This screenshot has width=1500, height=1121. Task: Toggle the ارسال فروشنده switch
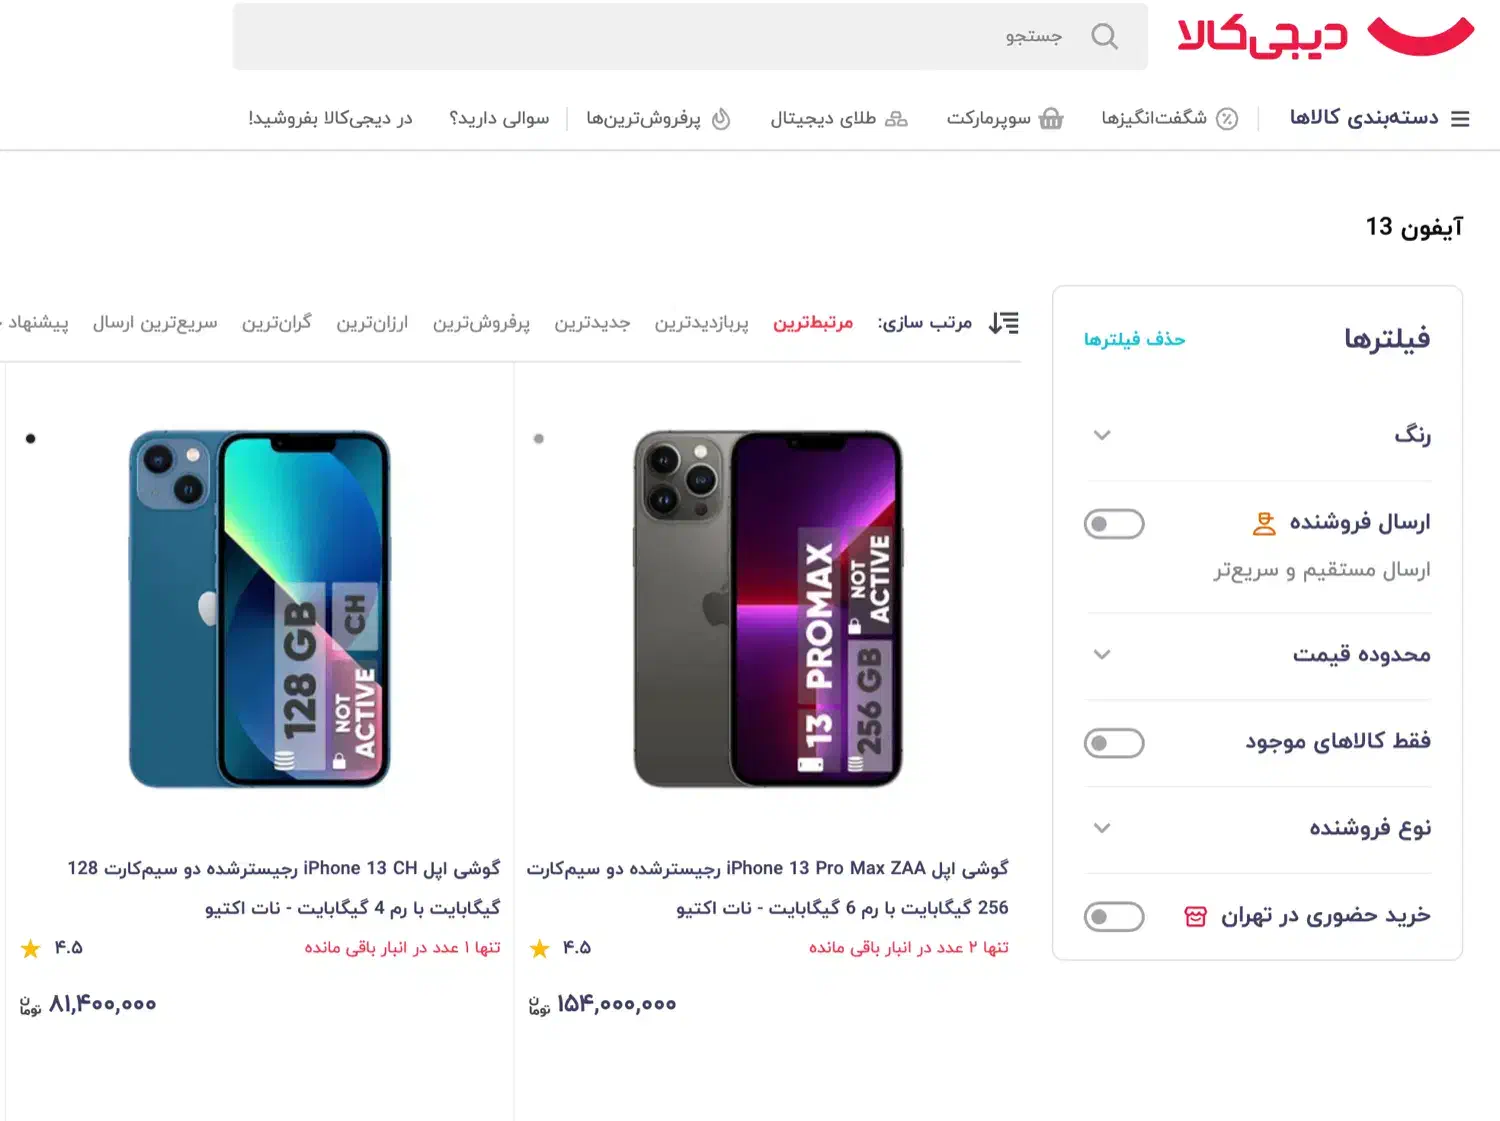point(1114,524)
